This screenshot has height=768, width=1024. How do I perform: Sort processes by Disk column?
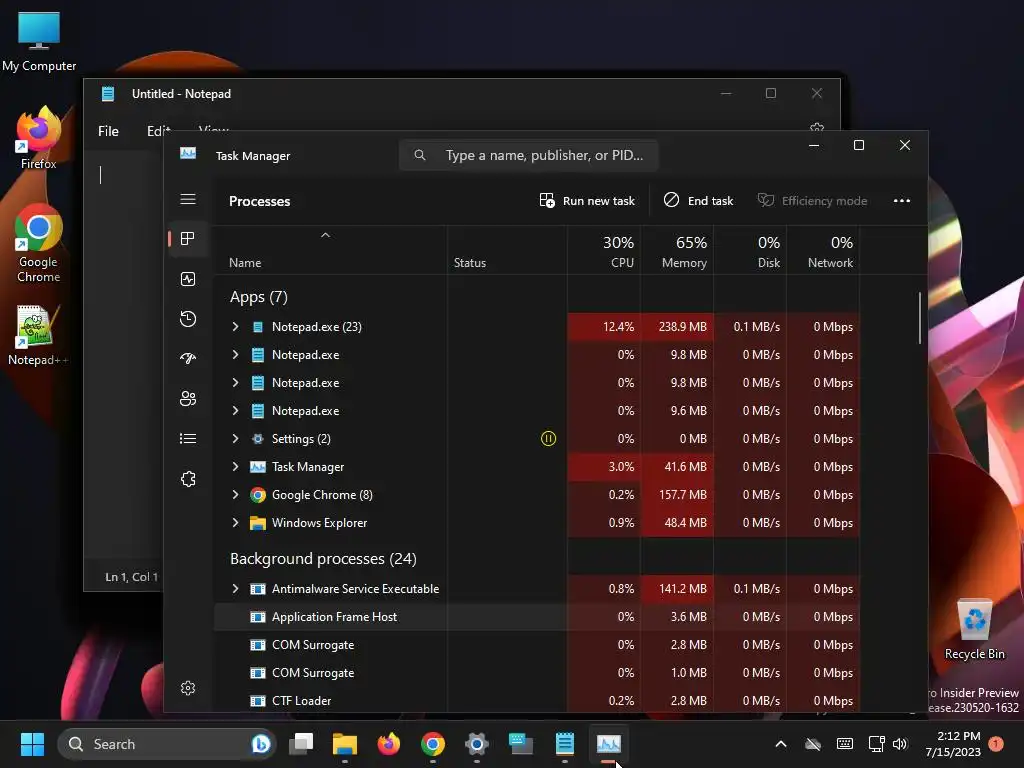point(750,251)
